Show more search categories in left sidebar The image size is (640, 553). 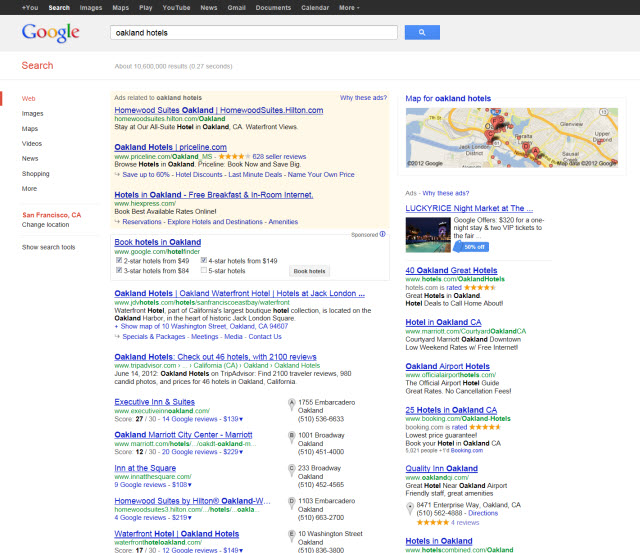29,189
